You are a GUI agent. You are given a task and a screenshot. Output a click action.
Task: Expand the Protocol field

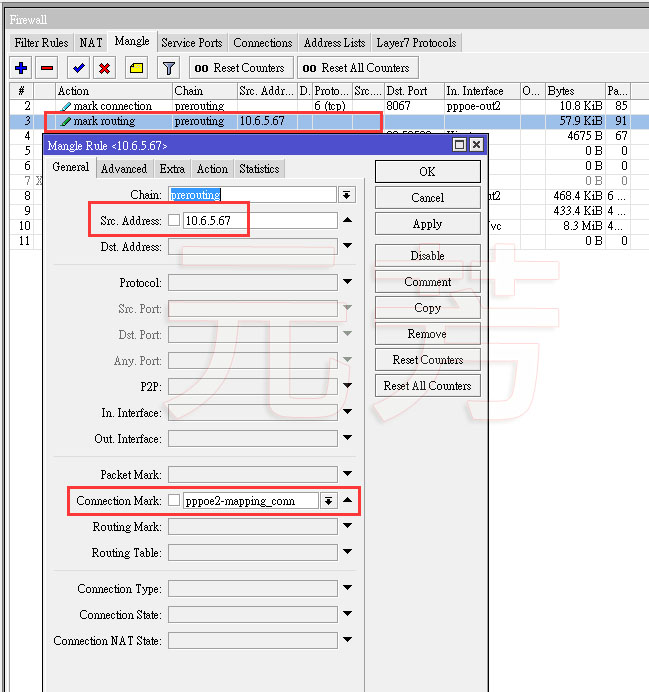[348, 282]
